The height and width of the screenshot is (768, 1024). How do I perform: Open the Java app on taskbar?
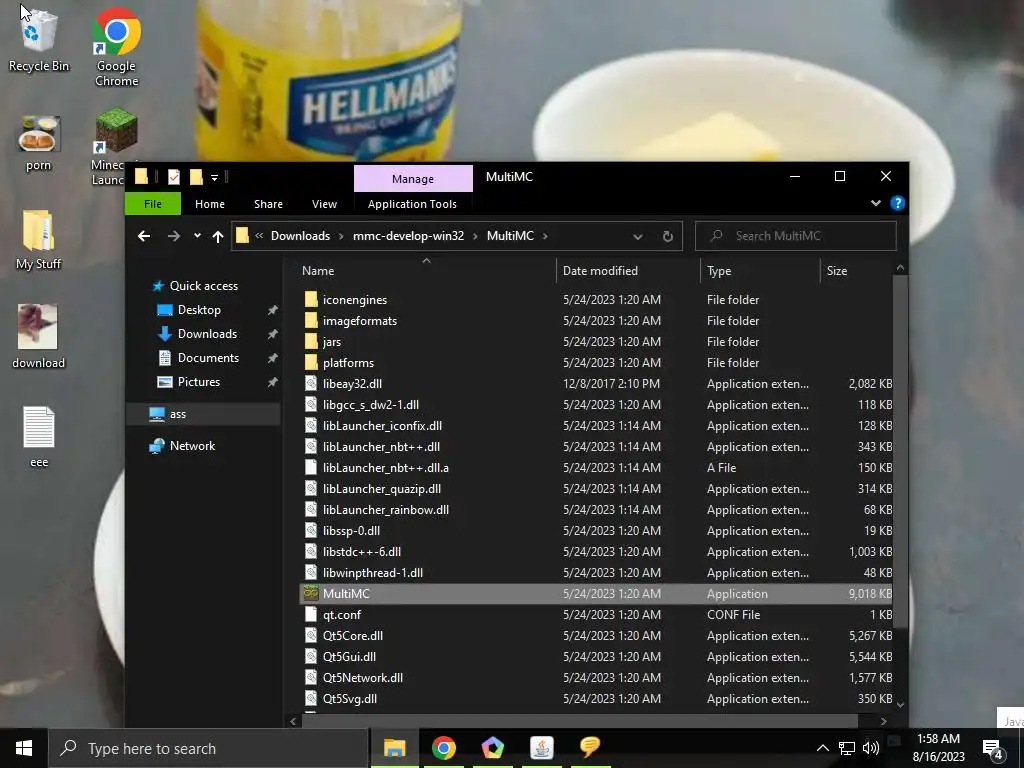[x=541, y=748]
